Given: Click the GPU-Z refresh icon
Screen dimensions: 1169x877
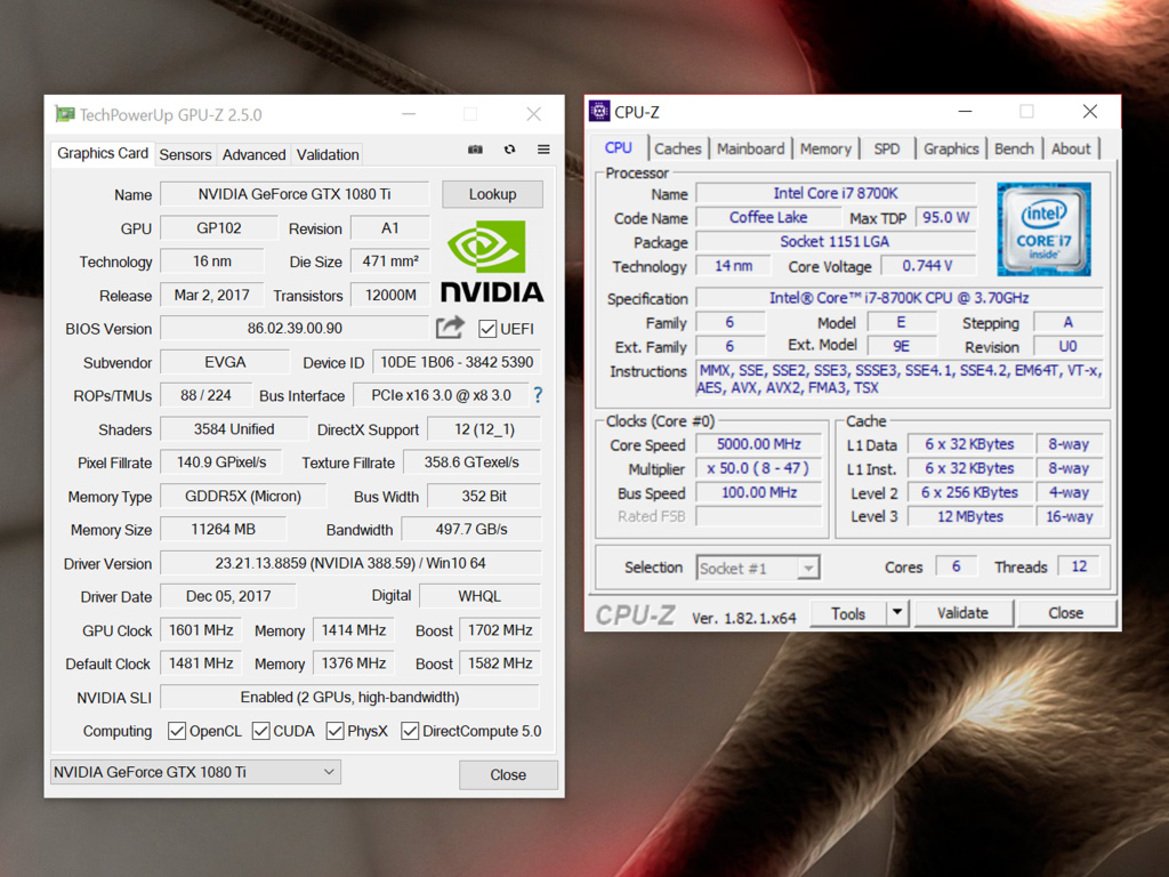Looking at the screenshot, I should click(x=510, y=149).
